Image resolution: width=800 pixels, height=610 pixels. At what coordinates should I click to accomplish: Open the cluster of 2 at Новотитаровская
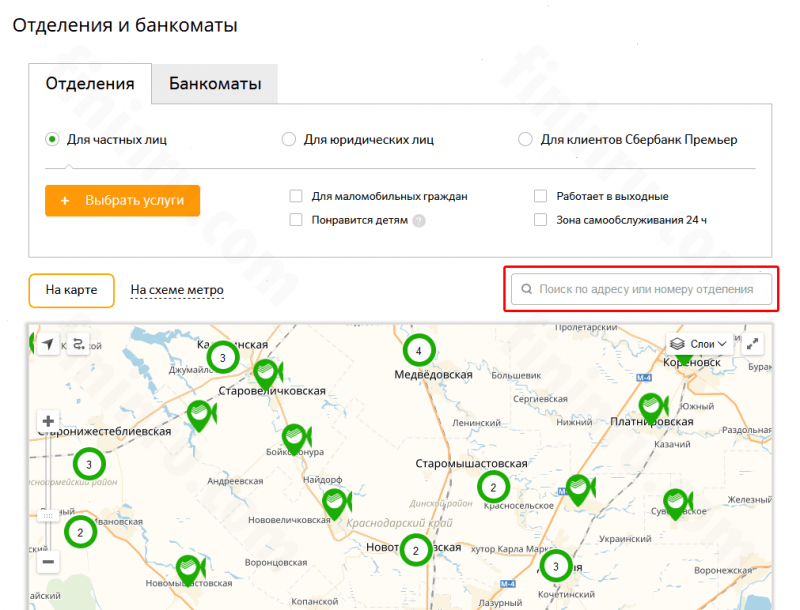click(x=416, y=550)
